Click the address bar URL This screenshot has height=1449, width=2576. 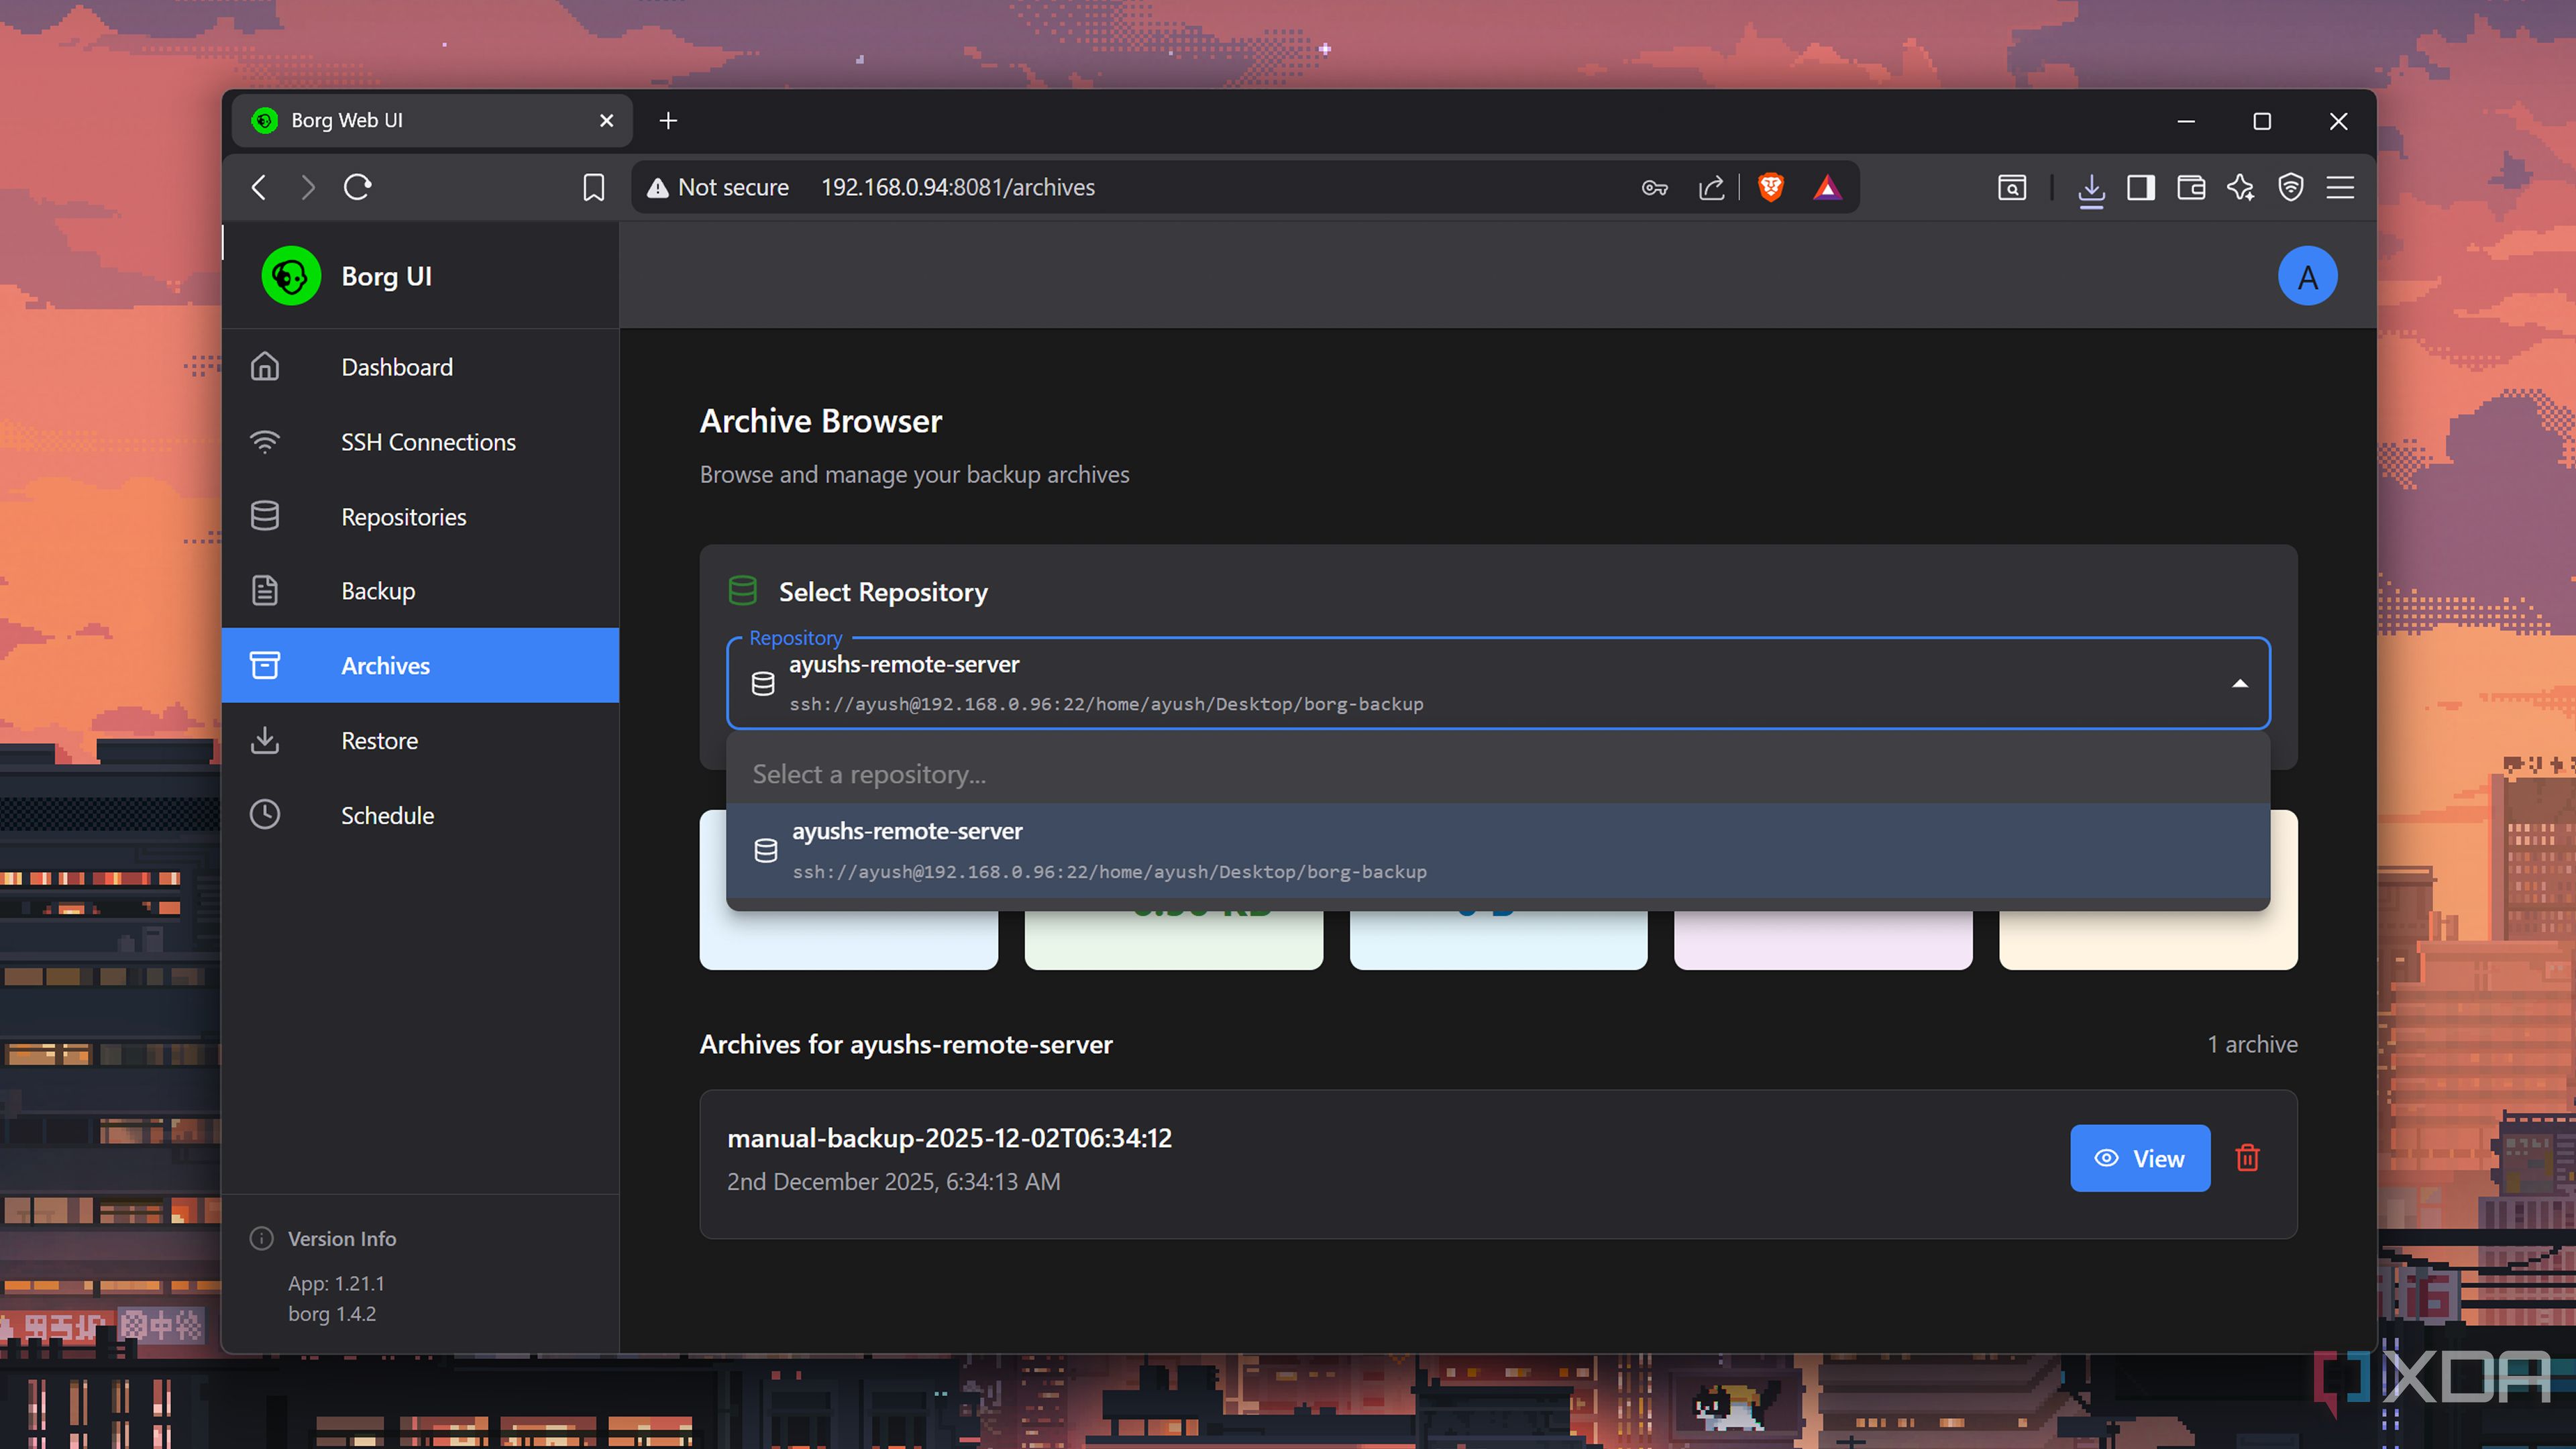click(957, 187)
